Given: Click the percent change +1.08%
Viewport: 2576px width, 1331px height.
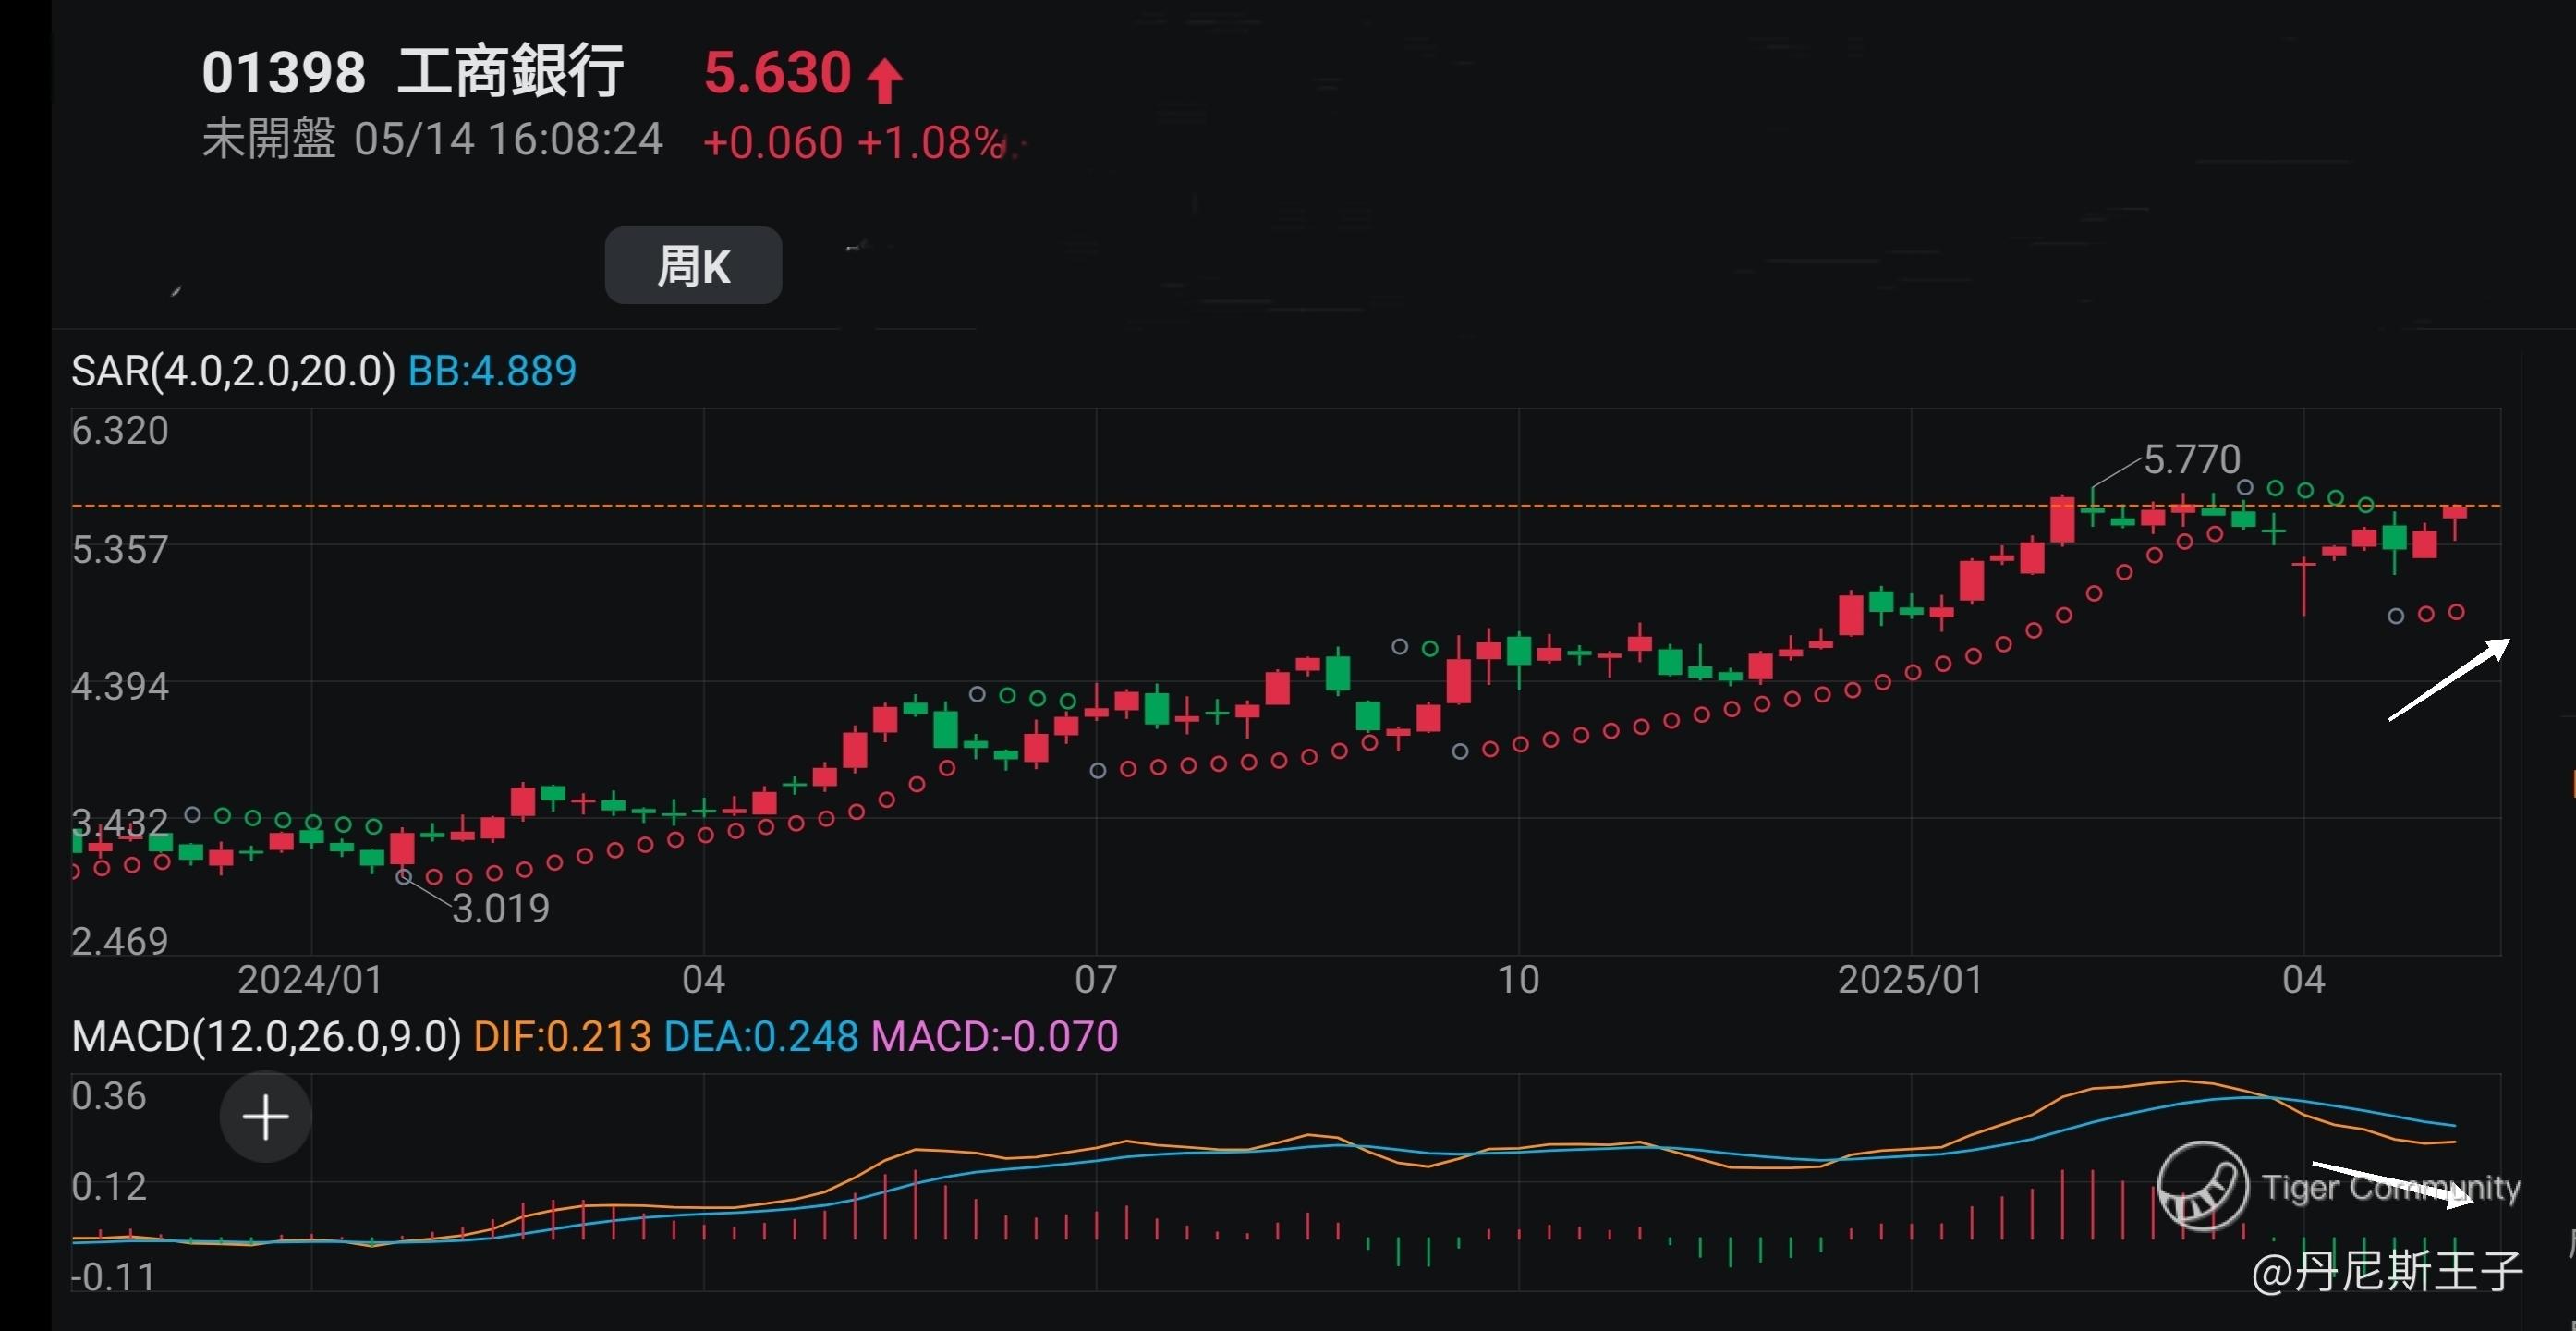Looking at the screenshot, I should pyautogui.click(x=931, y=142).
